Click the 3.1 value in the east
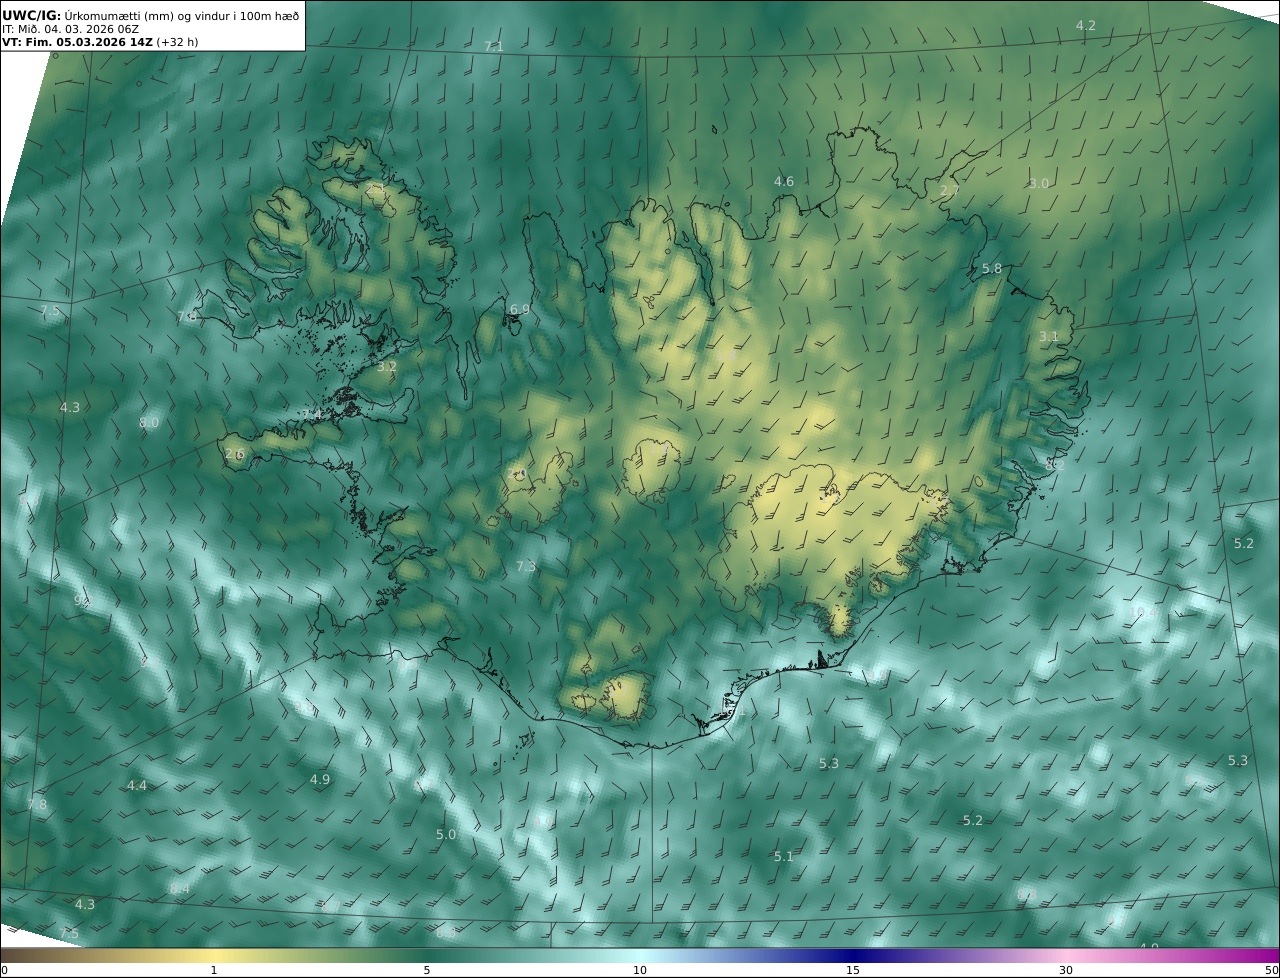The height and width of the screenshot is (978, 1280). click(1048, 336)
